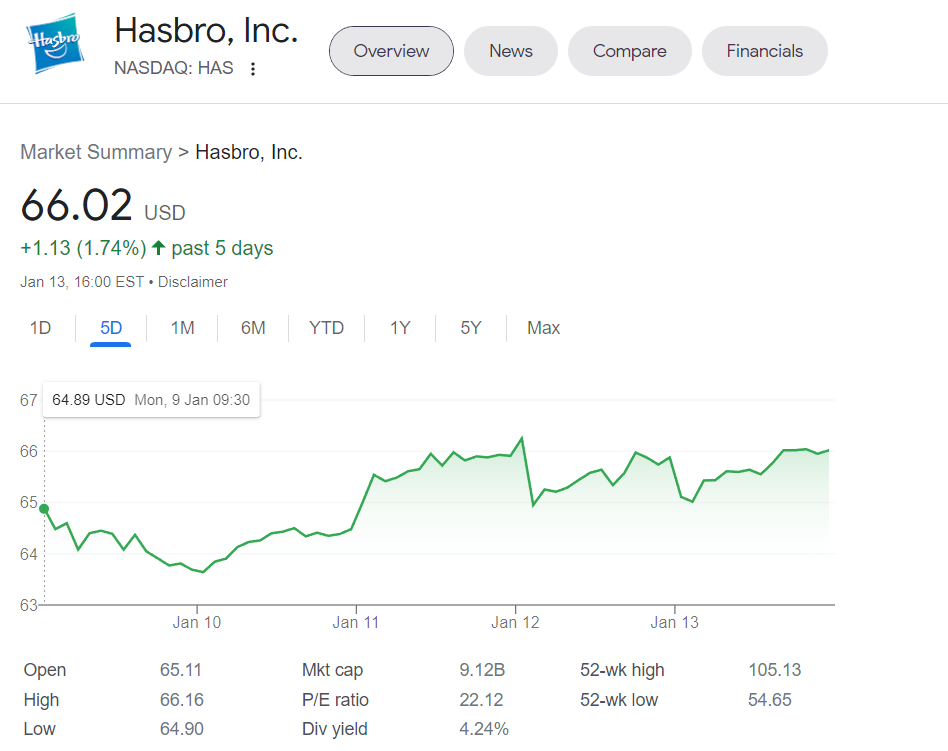Open the three-dot more options menu
The image size is (948, 751).
[253, 69]
